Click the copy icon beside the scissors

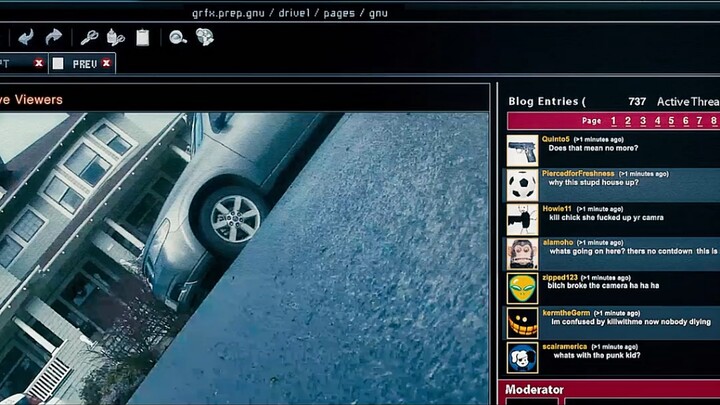115,37
